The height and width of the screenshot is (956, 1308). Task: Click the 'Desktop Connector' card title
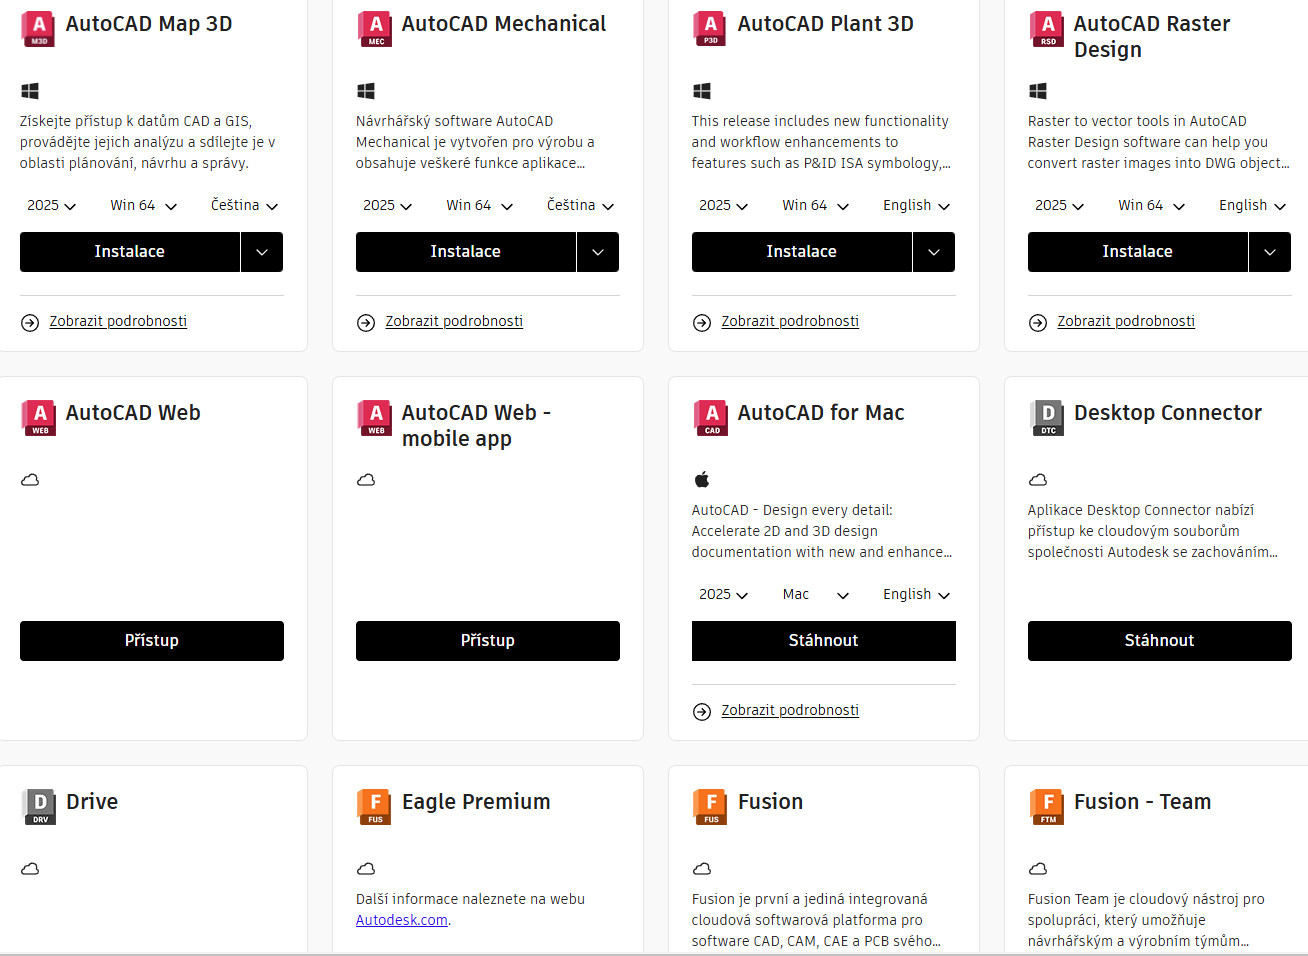click(x=1168, y=413)
